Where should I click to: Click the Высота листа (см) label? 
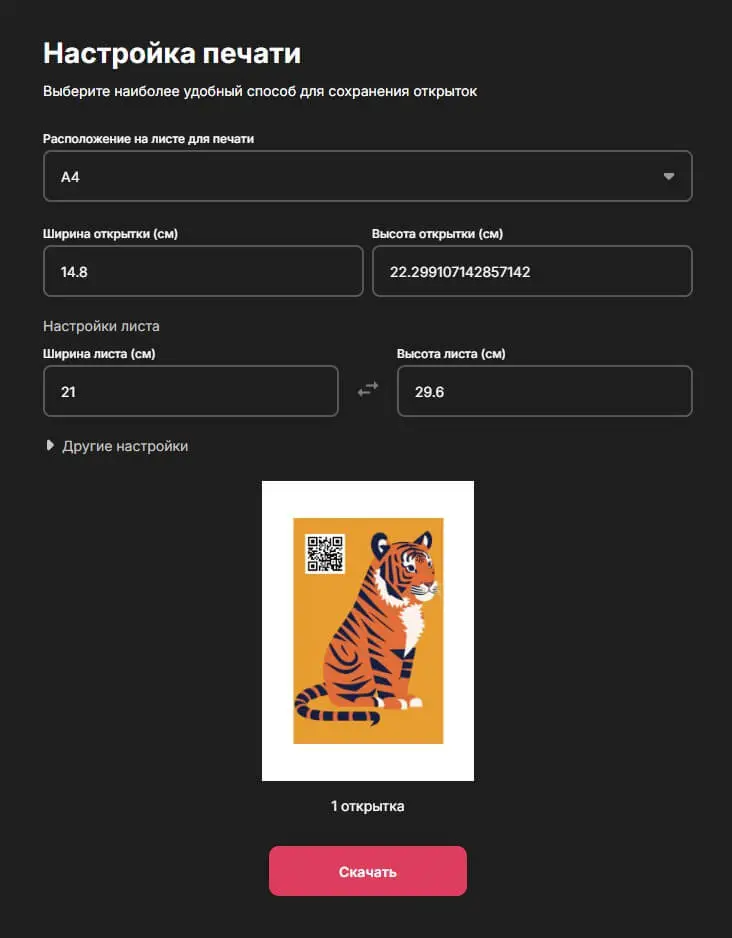click(451, 354)
